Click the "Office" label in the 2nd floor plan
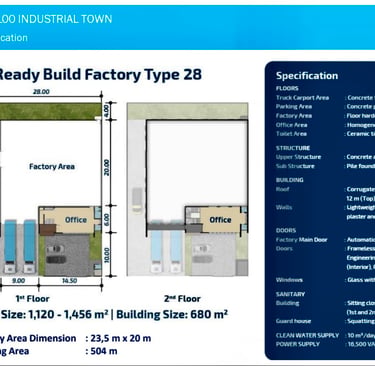The image size is (375, 366). pyautogui.click(x=220, y=220)
